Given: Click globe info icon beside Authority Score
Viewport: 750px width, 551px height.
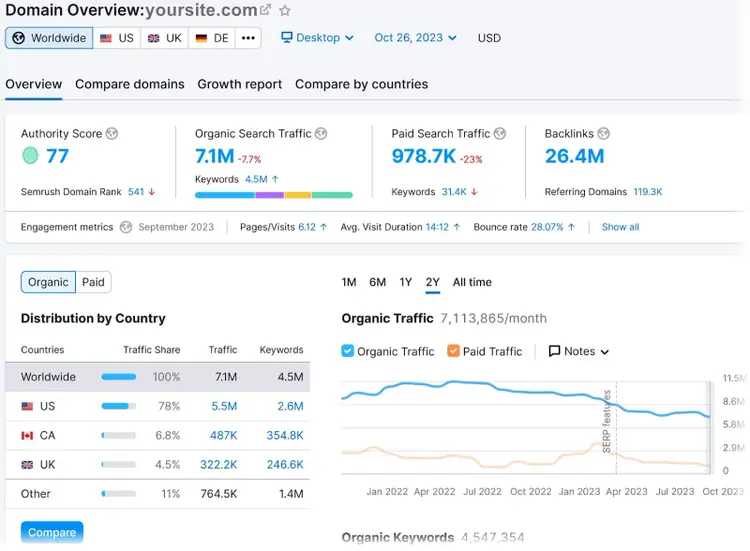Looking at the screenshot, I should click(x=112, y=133).
